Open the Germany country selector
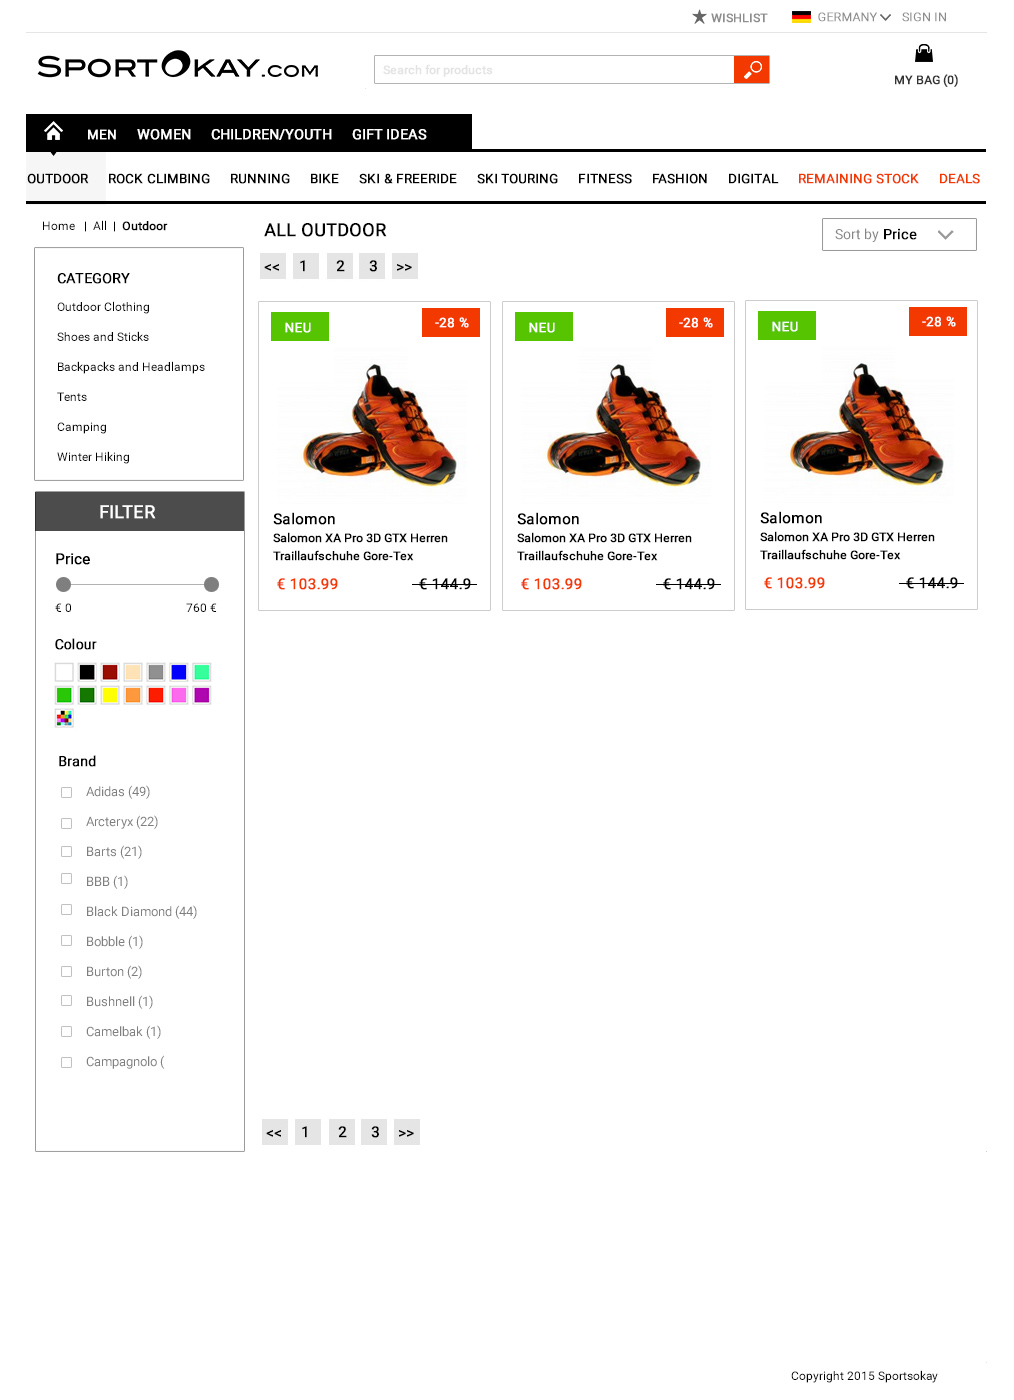The height and width of the screenshot is (1400, 1014). click(x=854, y=17)
